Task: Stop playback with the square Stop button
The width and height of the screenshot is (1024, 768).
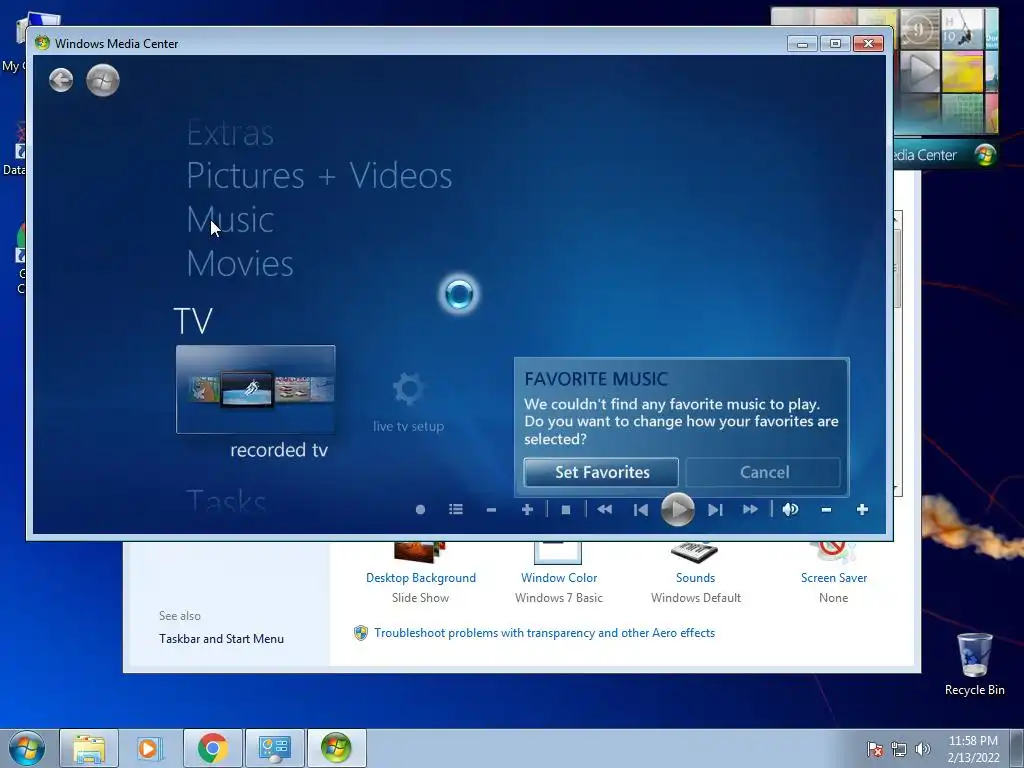Action: 566,509
